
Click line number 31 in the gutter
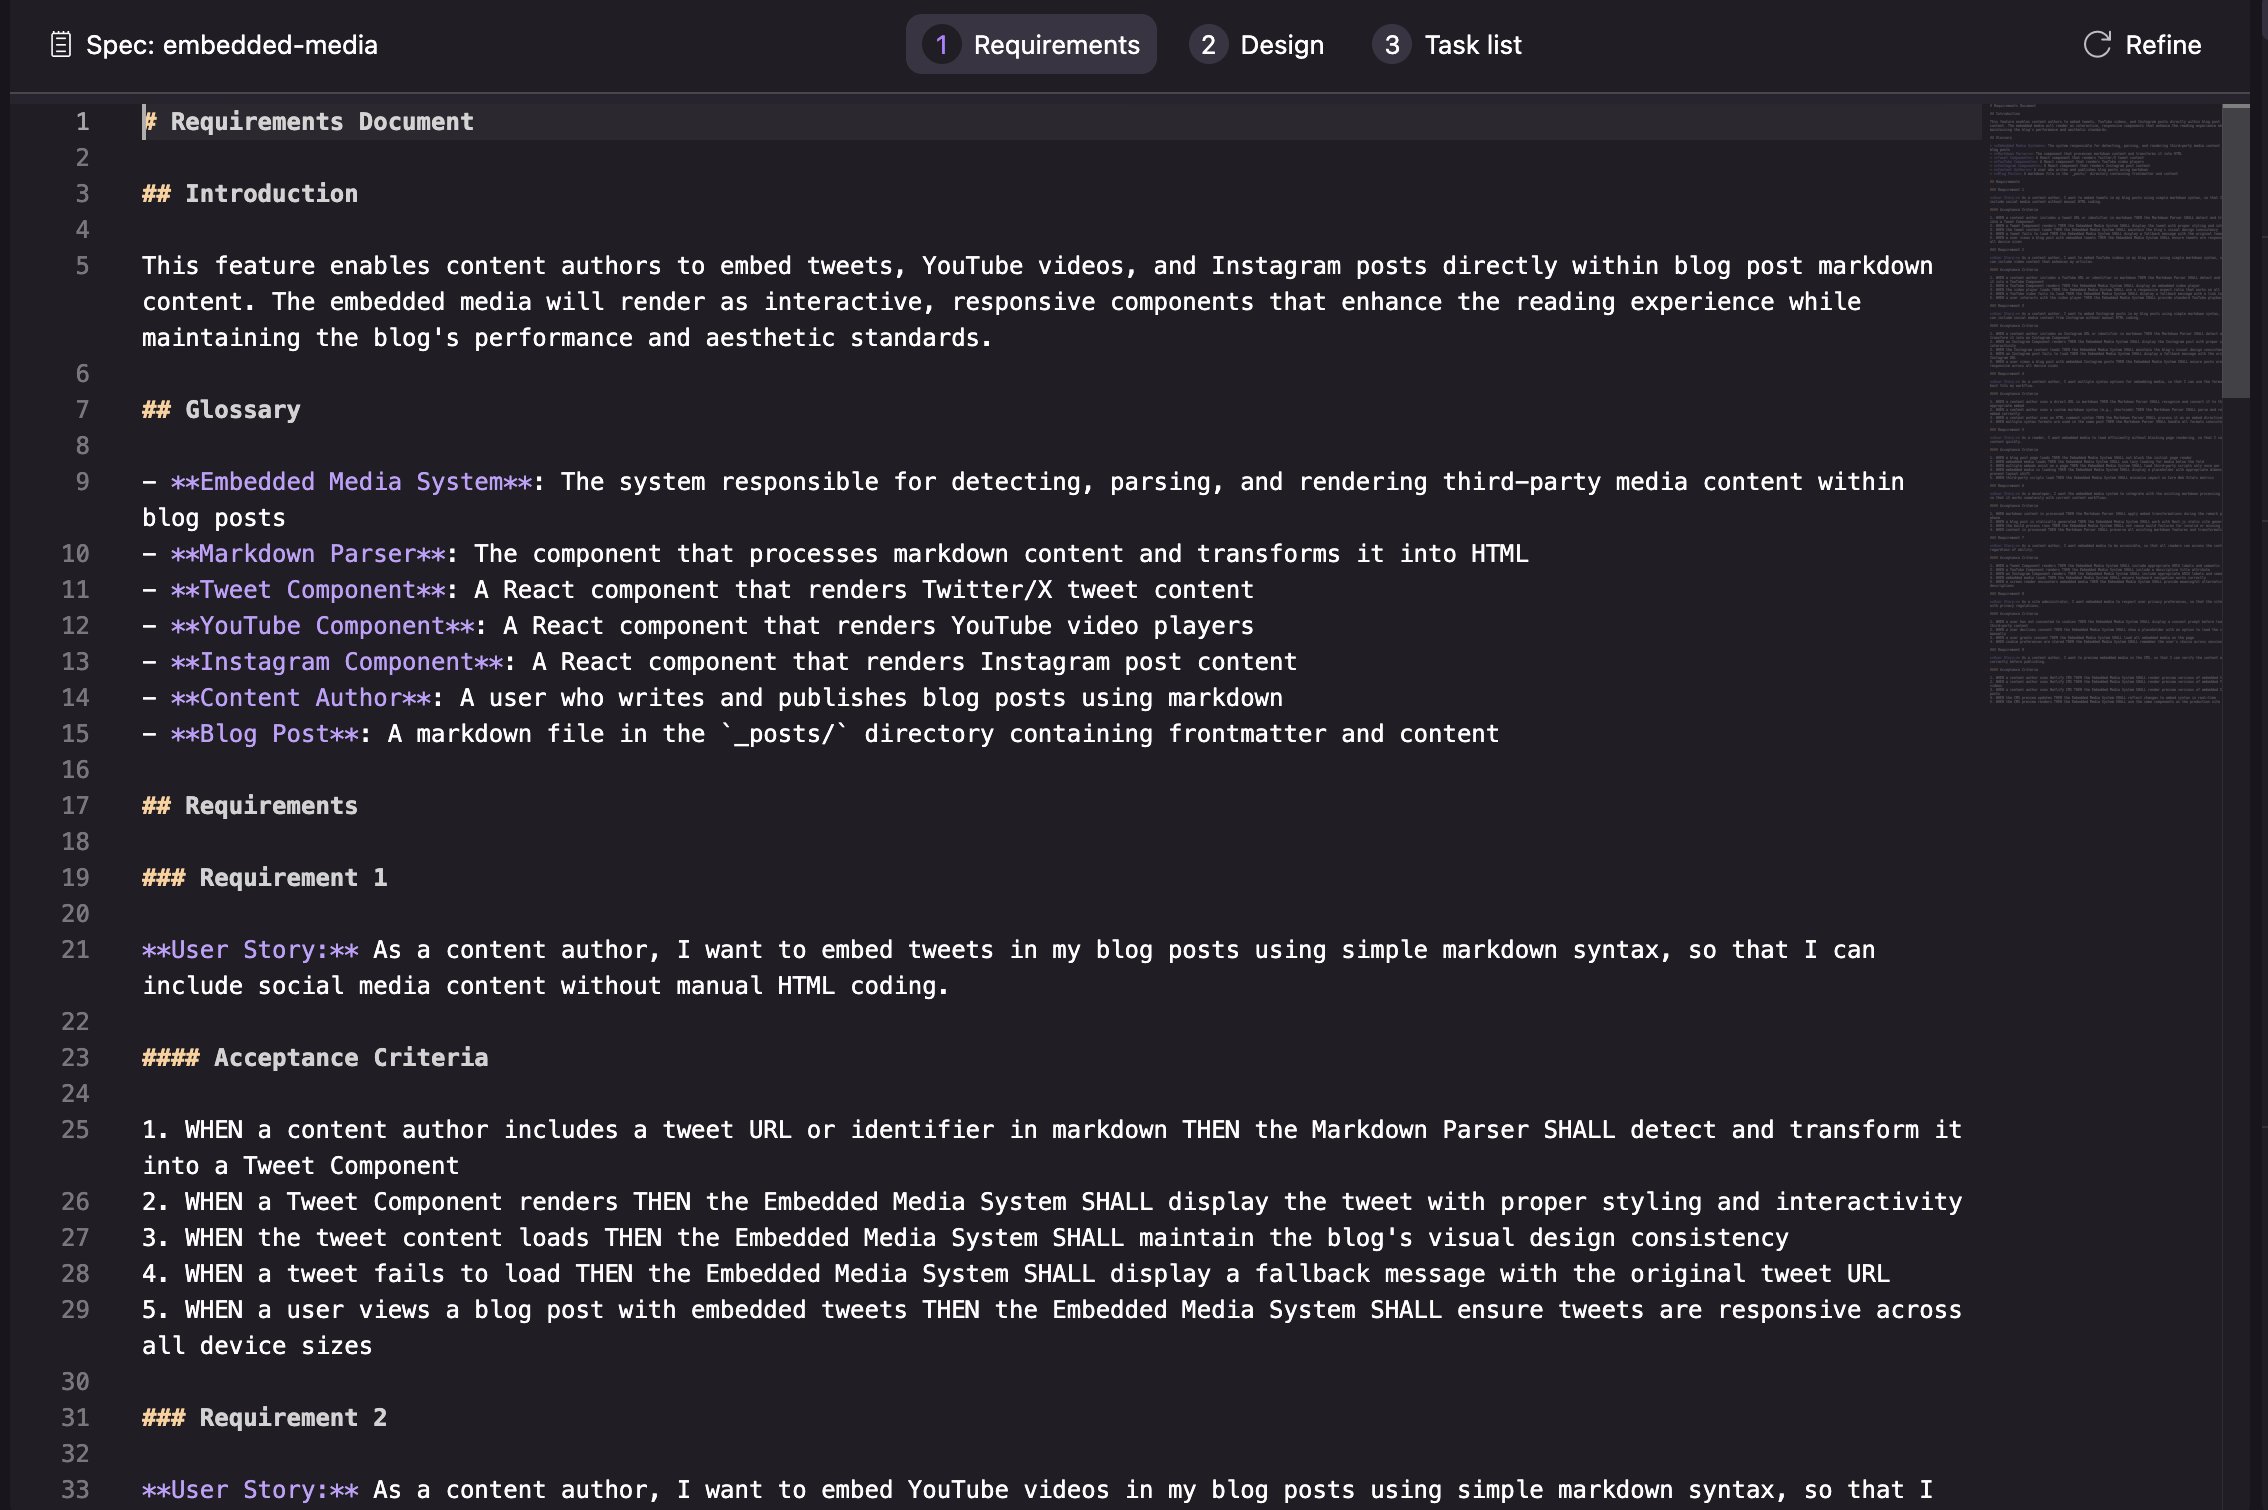75,1418
